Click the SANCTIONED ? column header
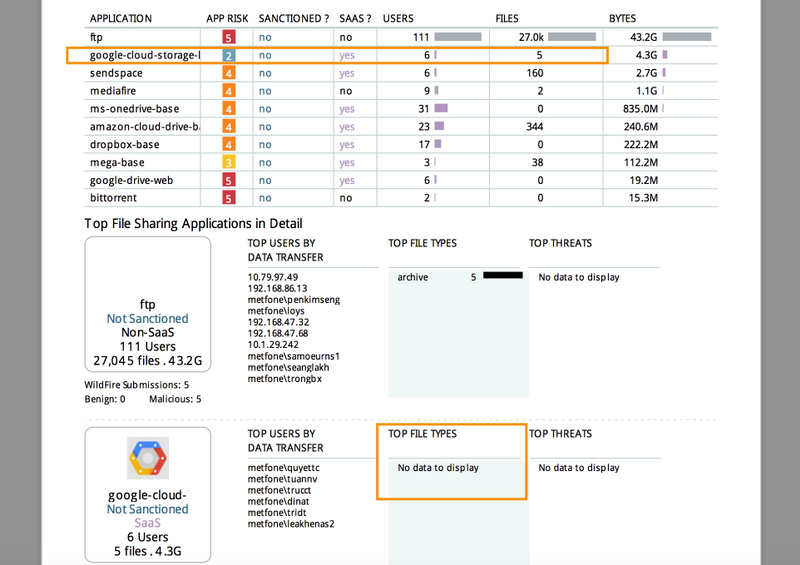This screenshot has height=565, width=800. pyautogui.click(x=293, y=18)
